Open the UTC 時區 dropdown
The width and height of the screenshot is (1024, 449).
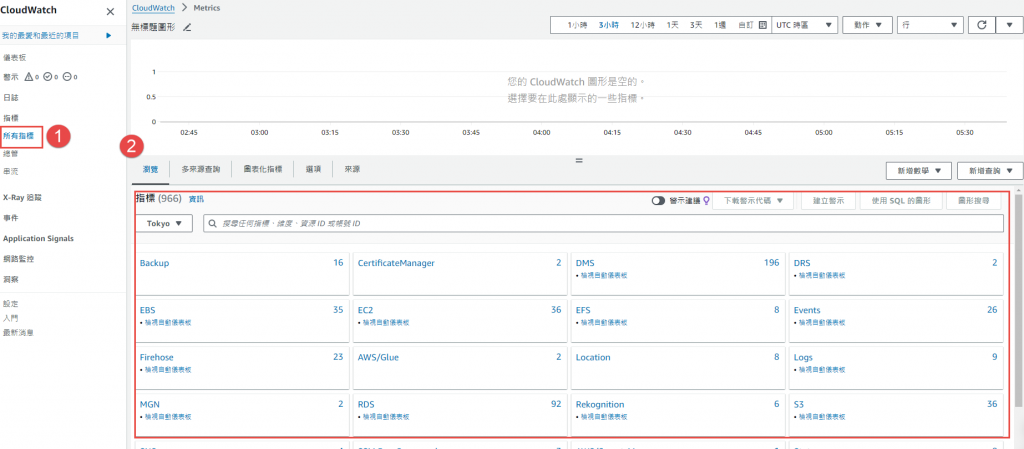tap(805, 25)
